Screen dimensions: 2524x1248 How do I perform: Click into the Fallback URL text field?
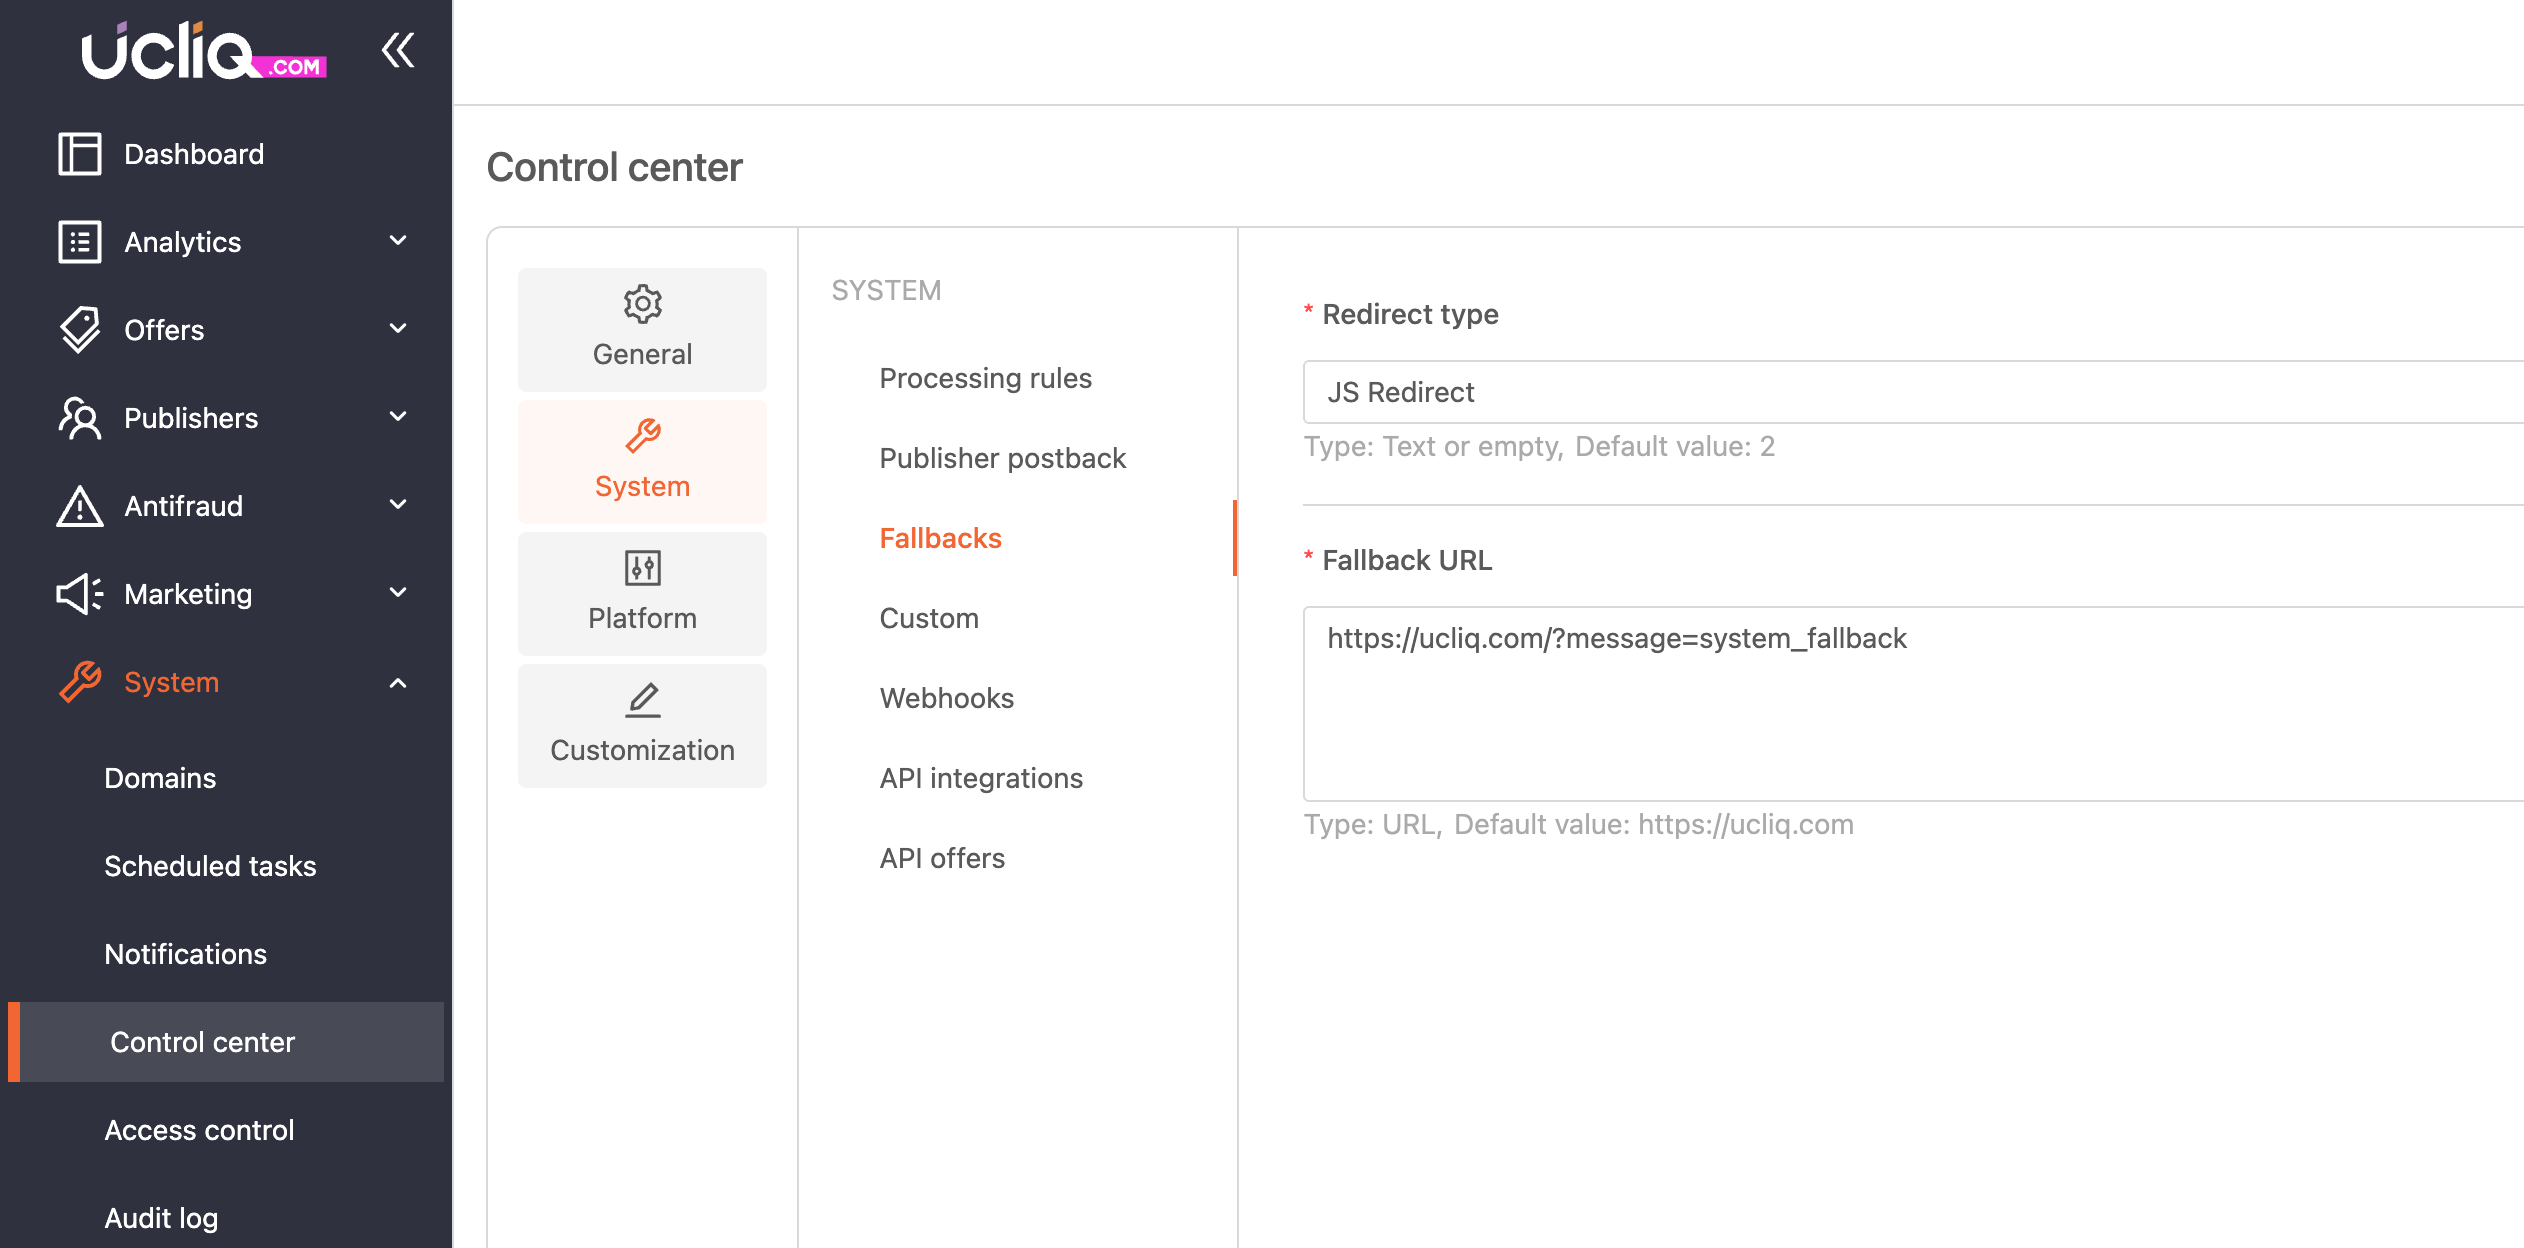1913,704
